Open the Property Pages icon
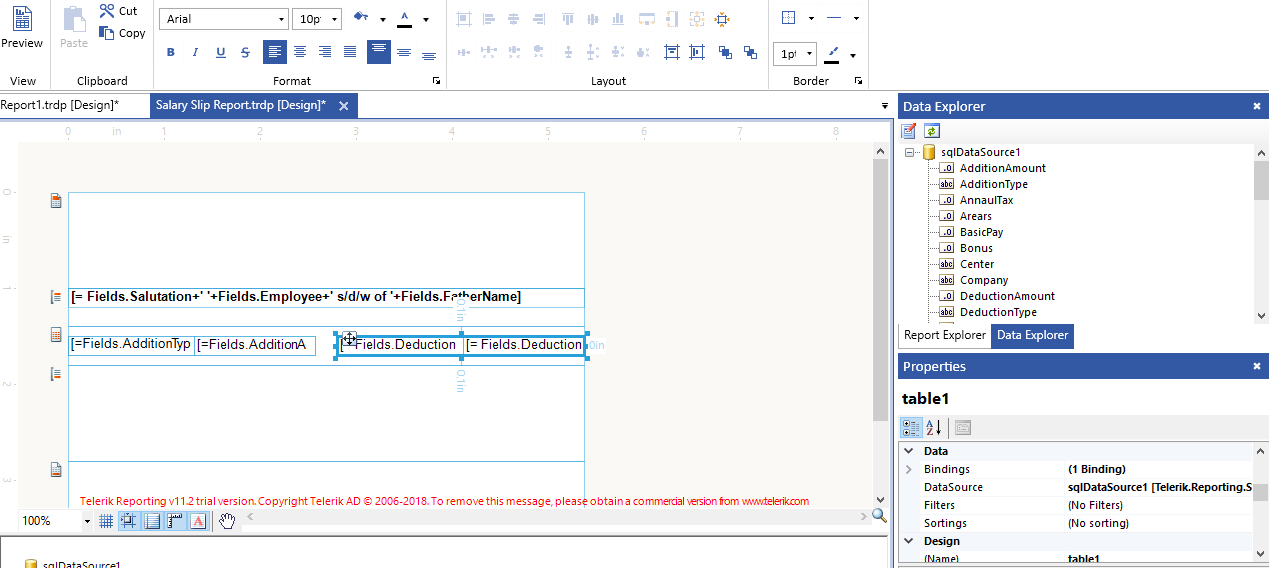1269x568 pixels. click(963, 428)
